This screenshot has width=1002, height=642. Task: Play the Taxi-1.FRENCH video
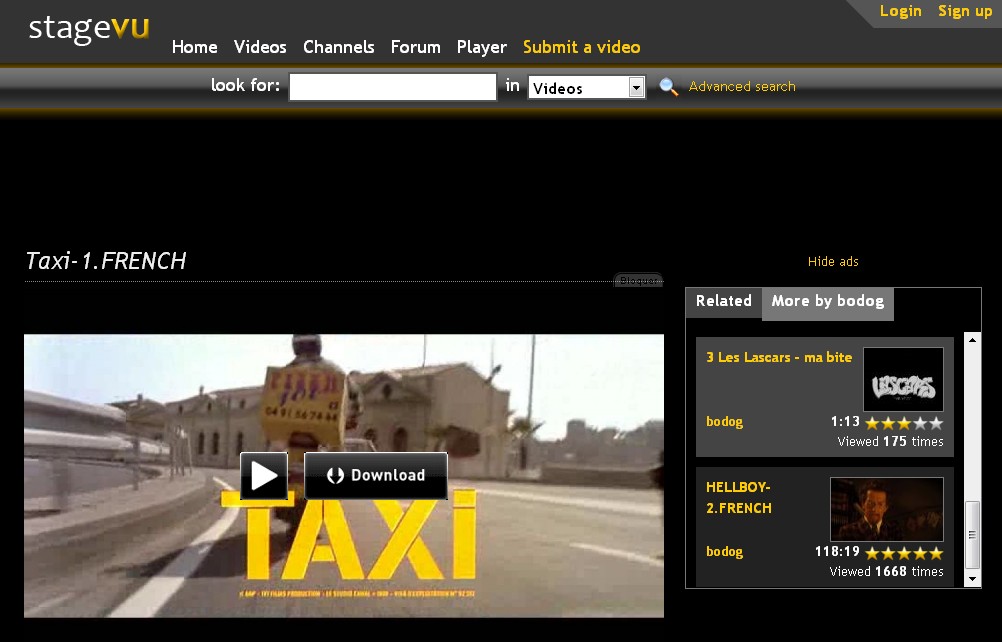point(264,476)
